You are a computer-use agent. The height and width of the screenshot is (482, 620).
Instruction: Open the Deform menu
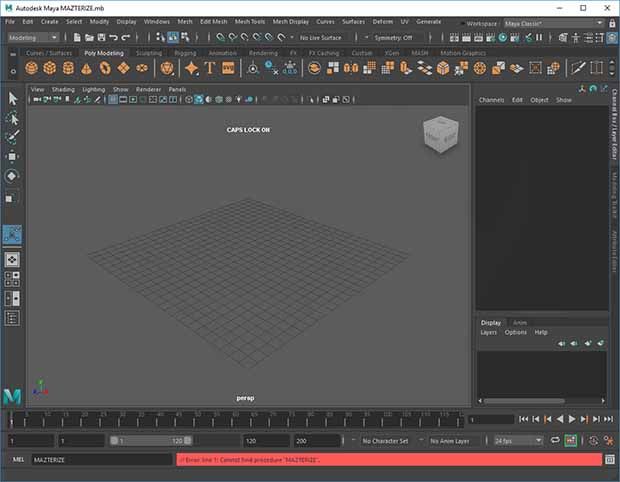382,22
